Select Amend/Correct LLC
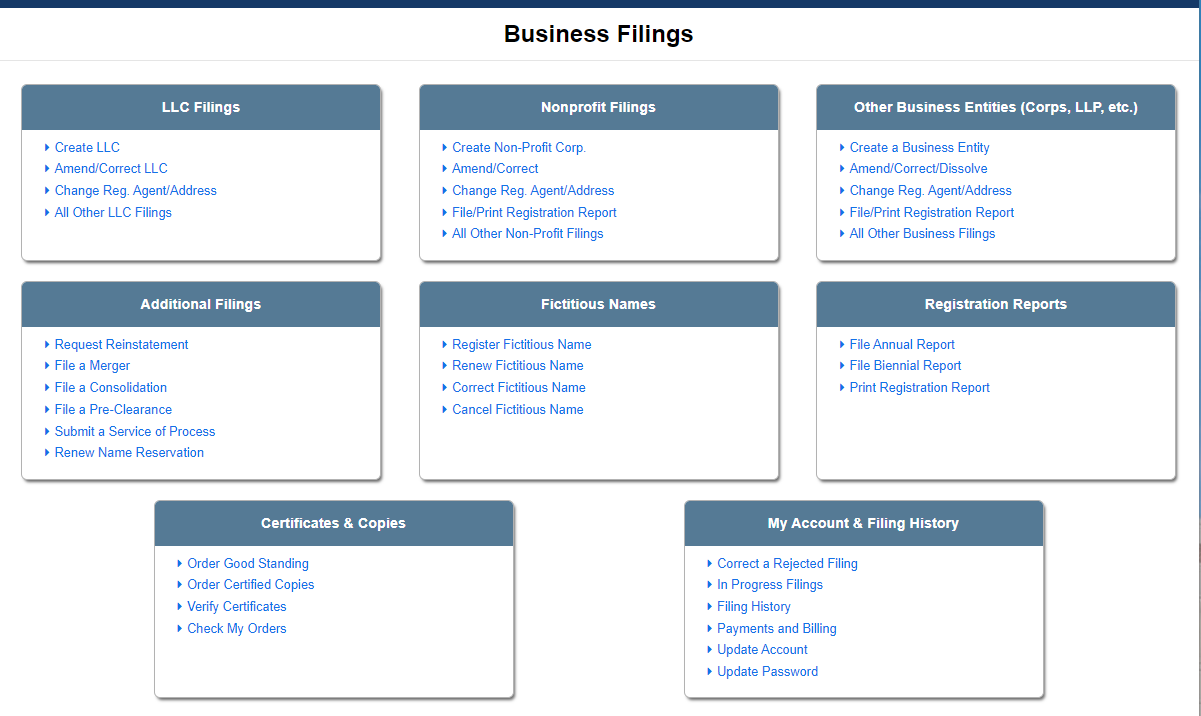The height and width of the screenshot is (716, 1201). [110, 168]
